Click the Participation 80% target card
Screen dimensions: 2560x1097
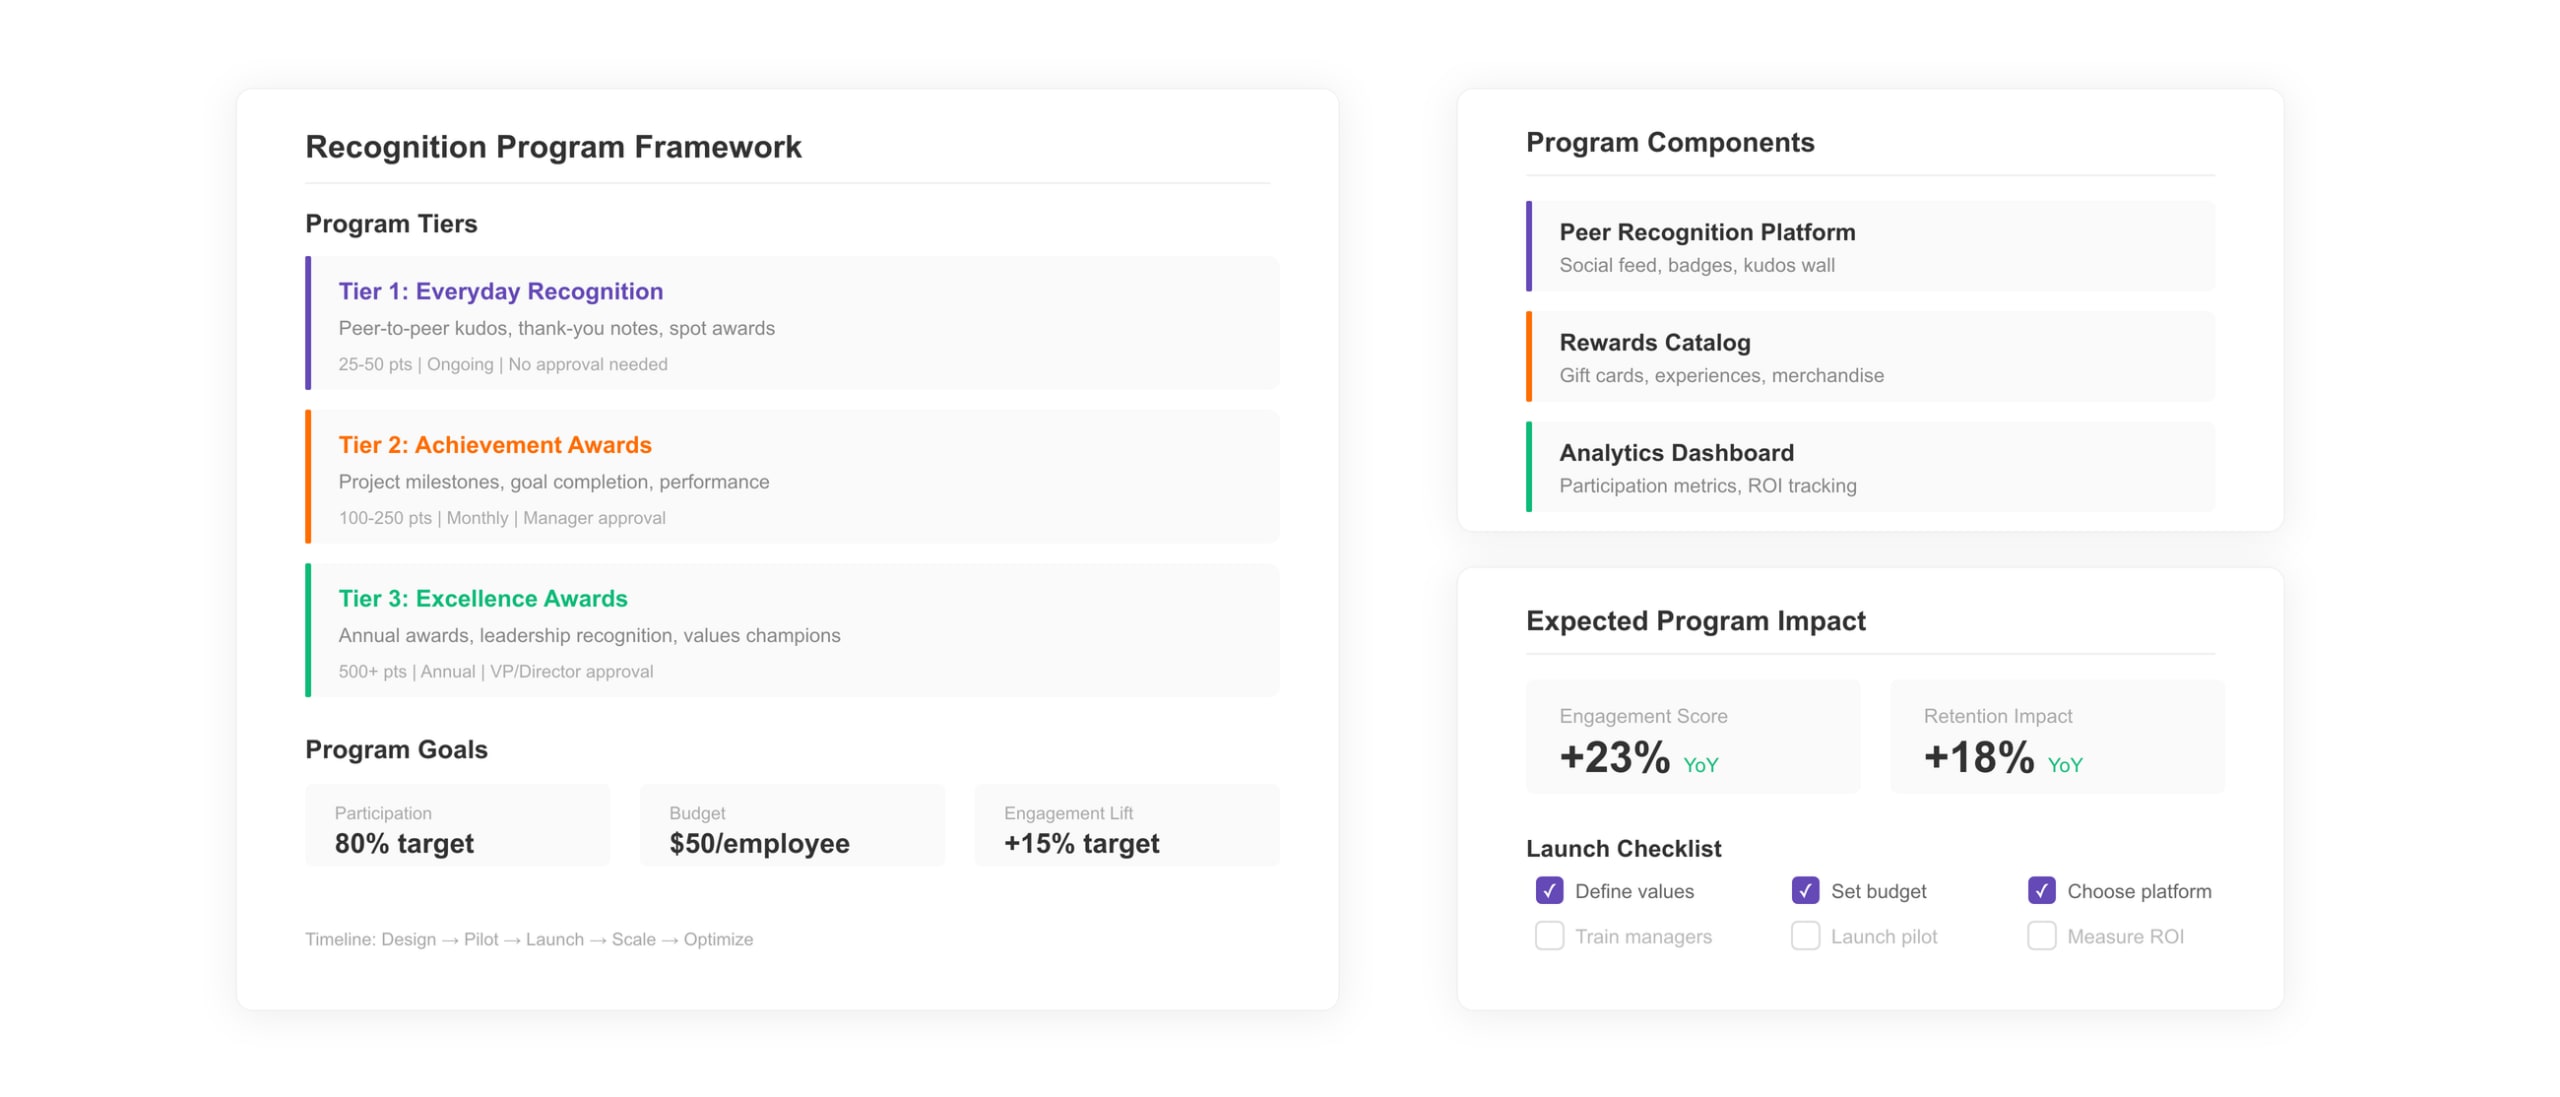click(457, 824)
